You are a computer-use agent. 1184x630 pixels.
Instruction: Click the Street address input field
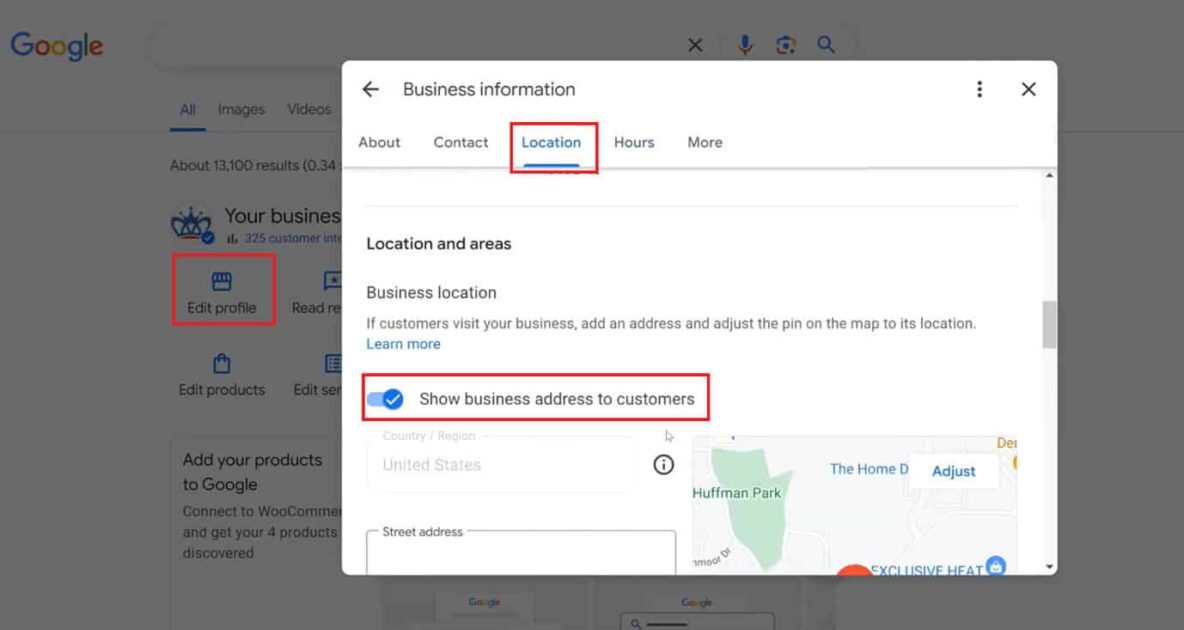(521, 551)
